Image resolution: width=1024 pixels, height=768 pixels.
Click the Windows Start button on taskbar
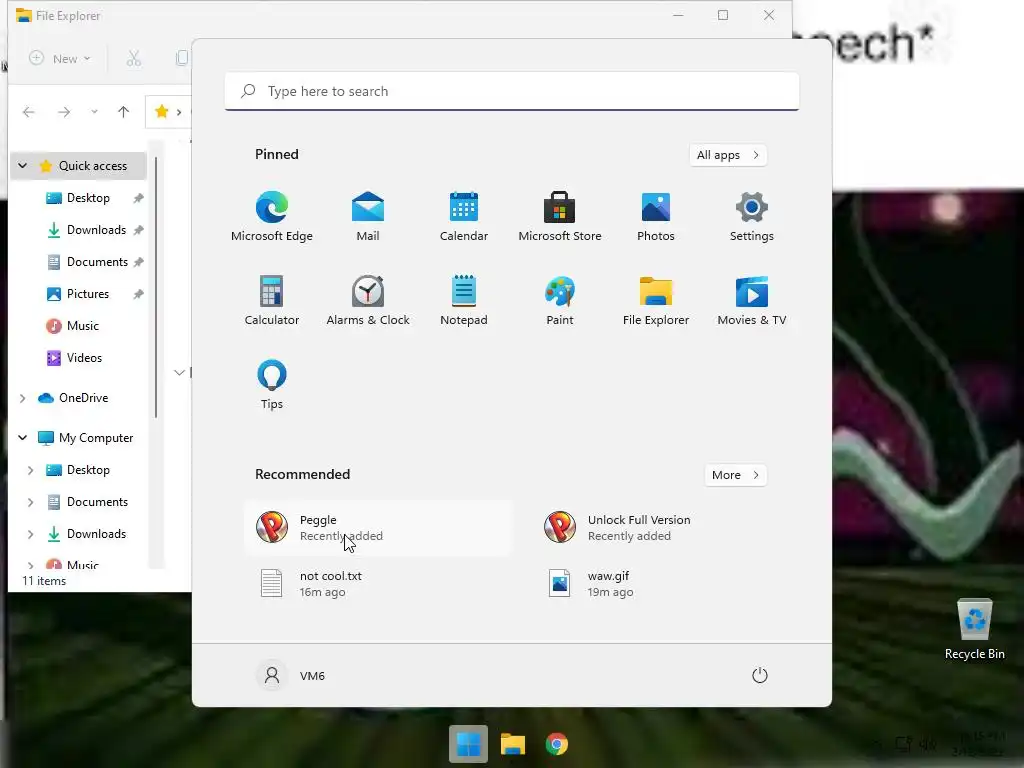468,744
